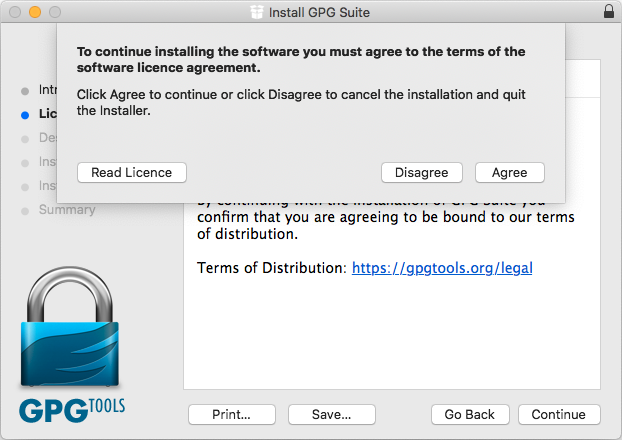Viewport: 622px width, 440px height.
Task: Click the Go Back button
Action: tap(470, 415)
